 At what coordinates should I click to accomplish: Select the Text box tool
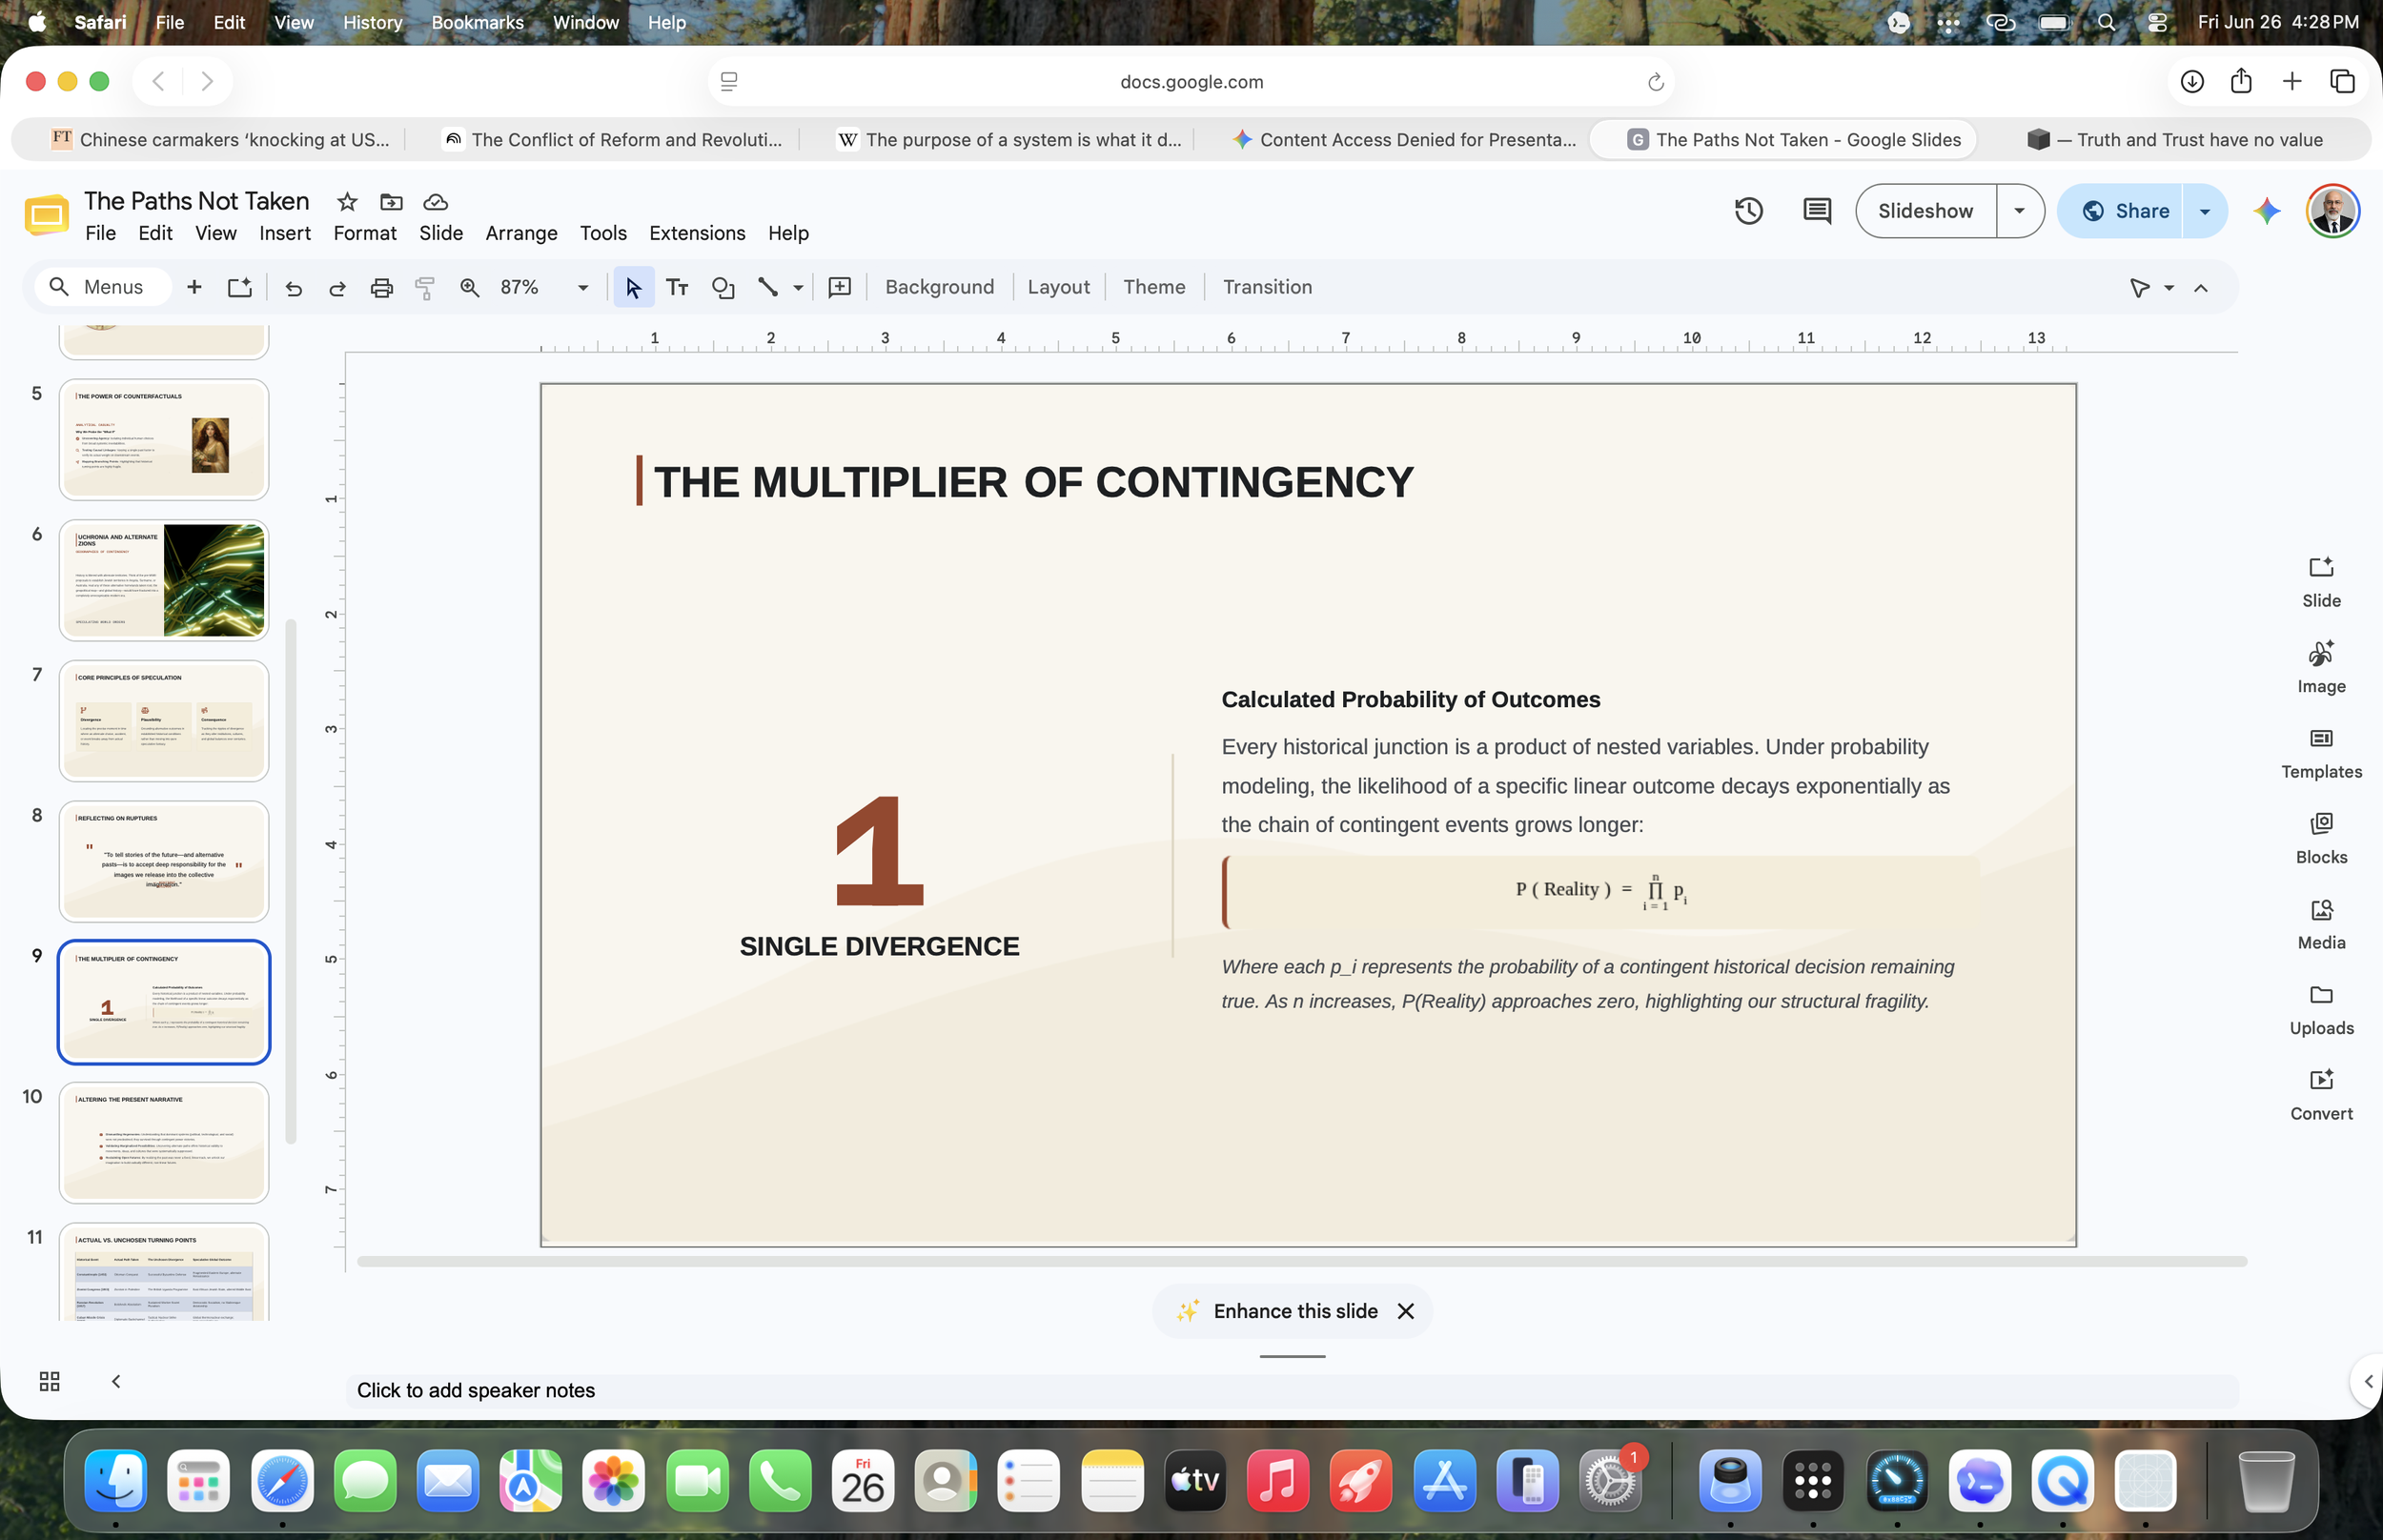(677, 288)
